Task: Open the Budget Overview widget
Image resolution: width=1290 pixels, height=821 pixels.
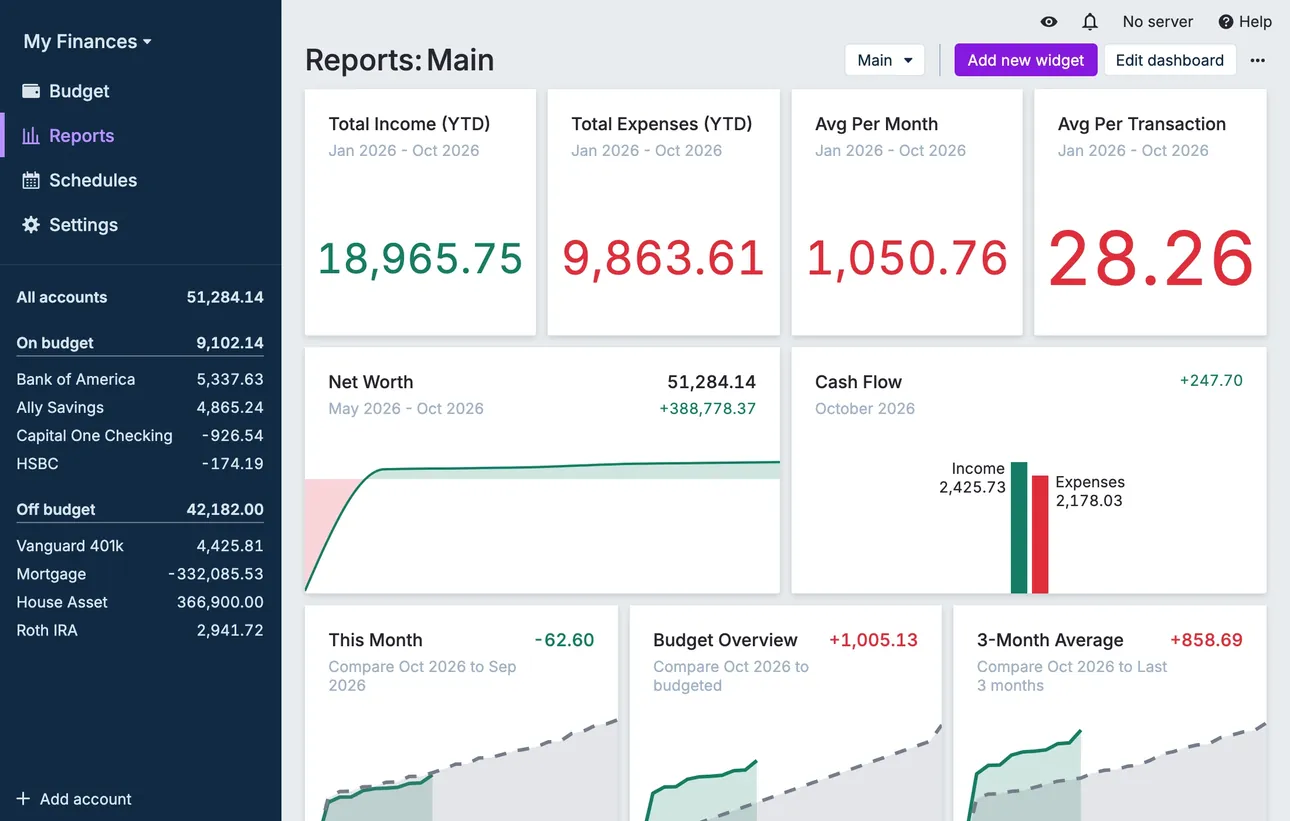Action: pyautogui.click(x=786, y=713)
